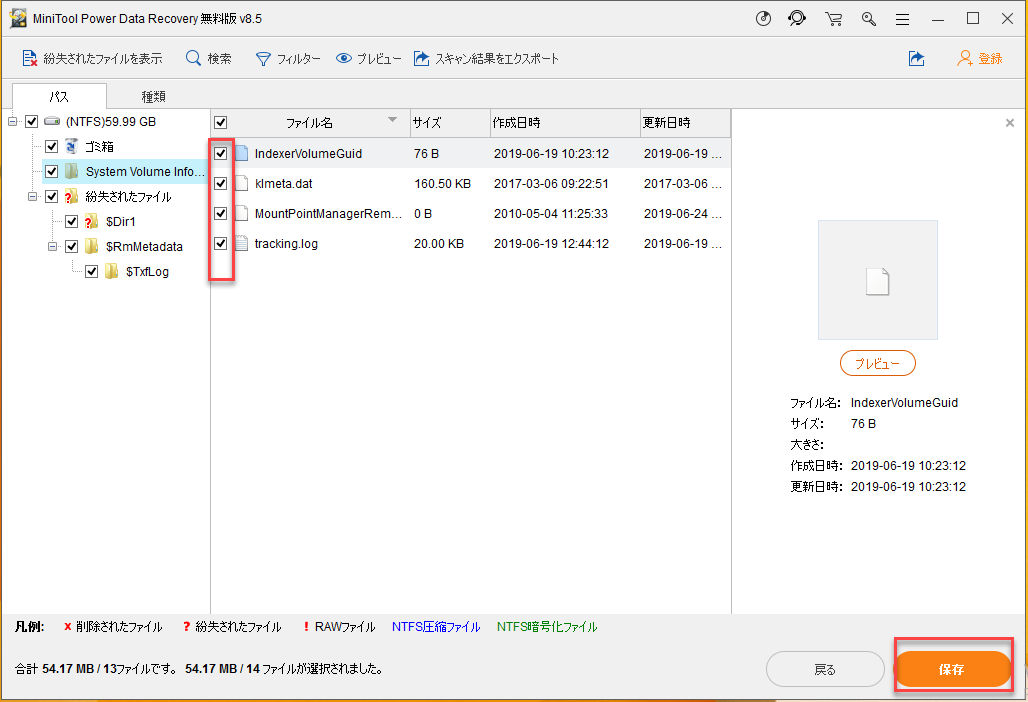Screen dimensions: 1028x702
Task: Open the フィルター filter tool
Action: (288, 58)
